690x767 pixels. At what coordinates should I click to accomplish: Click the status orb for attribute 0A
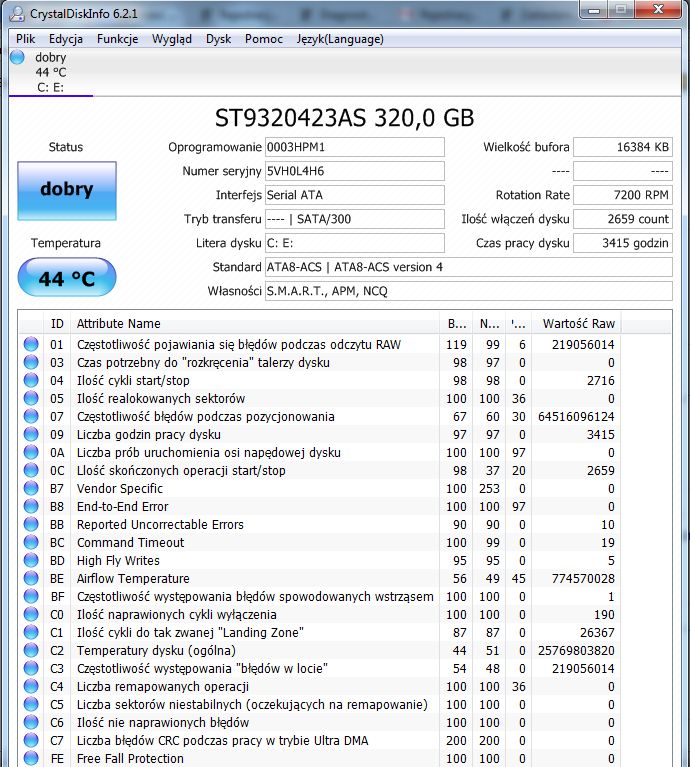coord(31,452)
